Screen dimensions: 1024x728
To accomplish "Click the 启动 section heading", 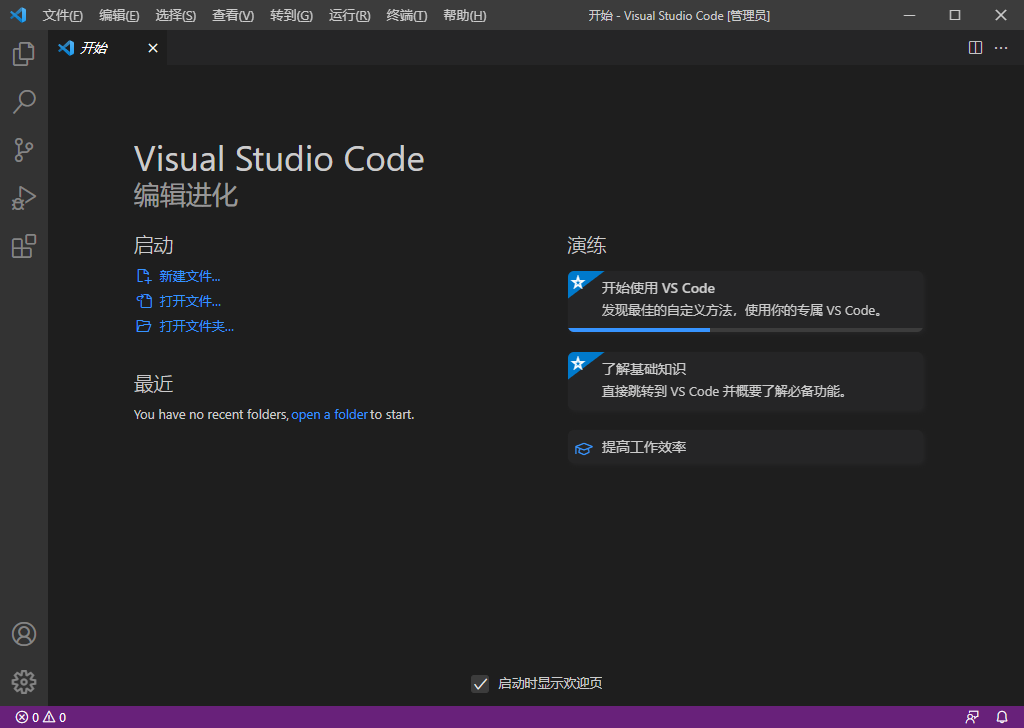I will coord(153,245).
